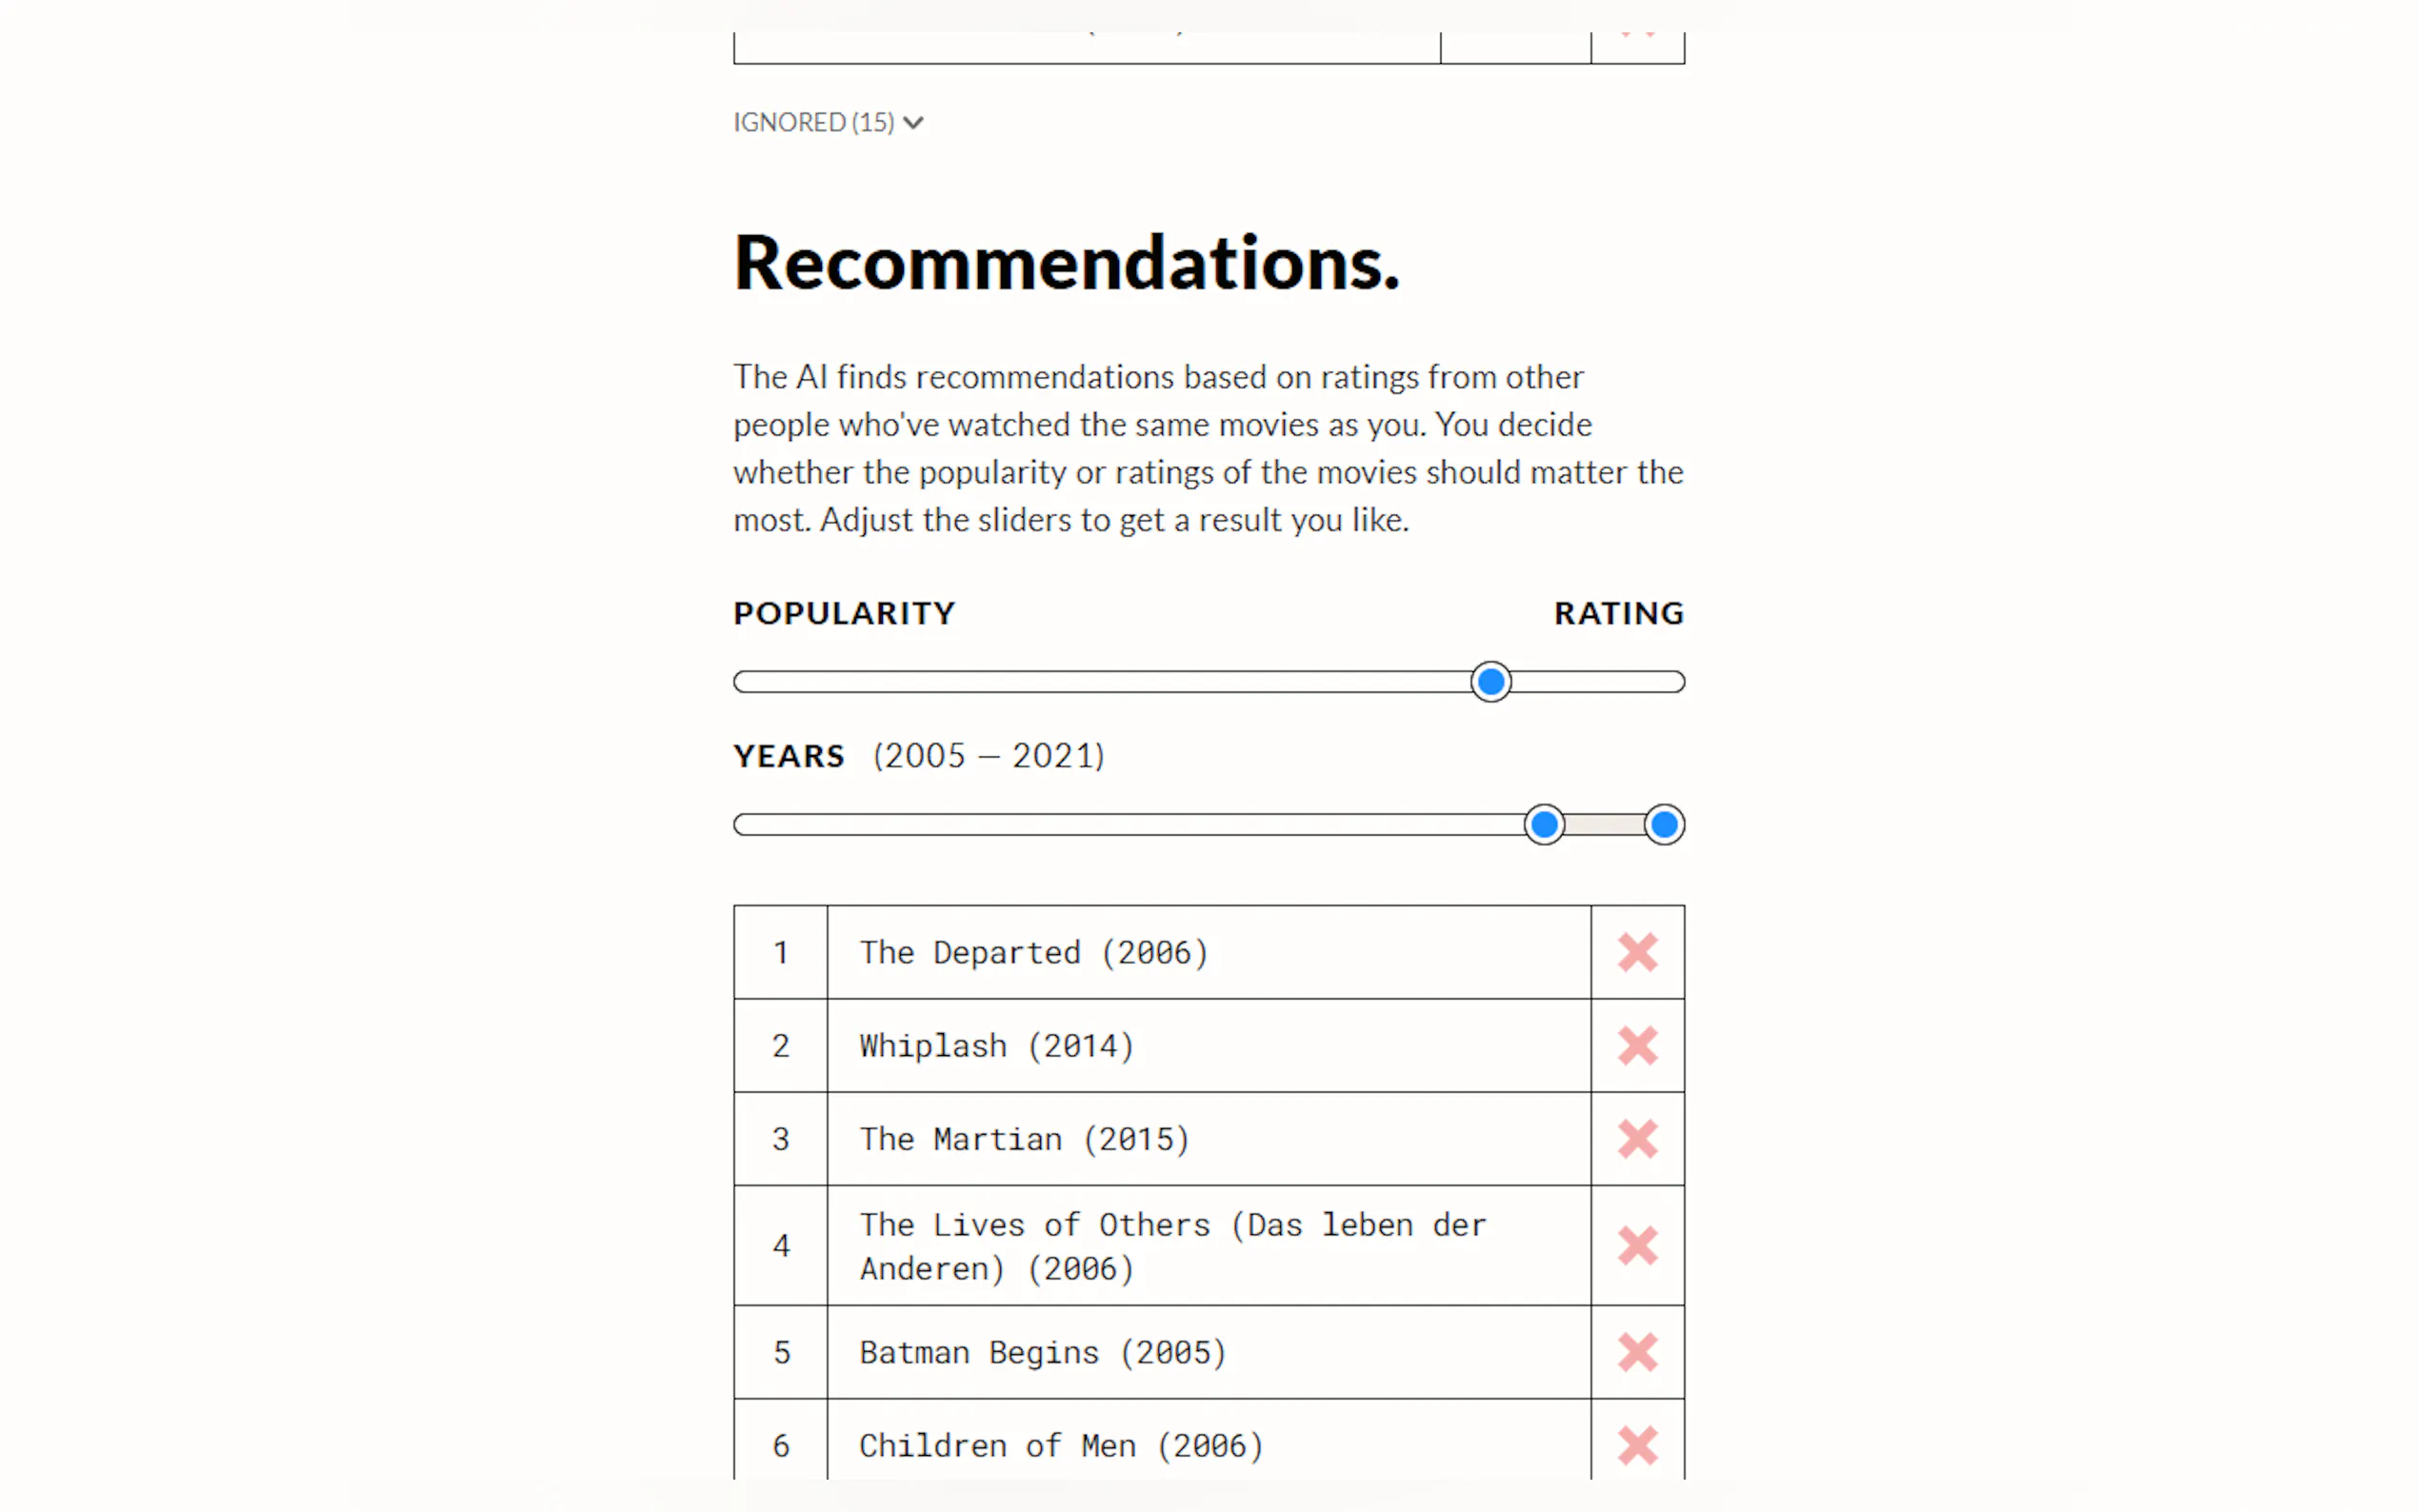2419x1512 pixels.
Task: Open Batman Begins (2005) entry
Action: click(x=1042, y=1352)
